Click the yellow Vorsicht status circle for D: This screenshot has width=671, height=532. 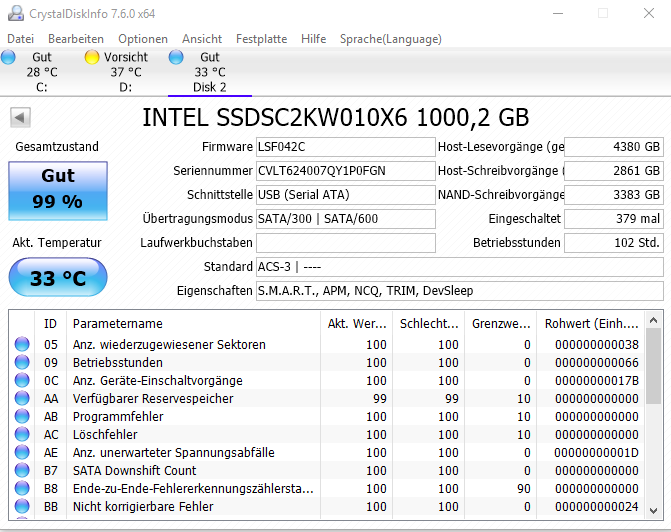click(x=92, y=57)
